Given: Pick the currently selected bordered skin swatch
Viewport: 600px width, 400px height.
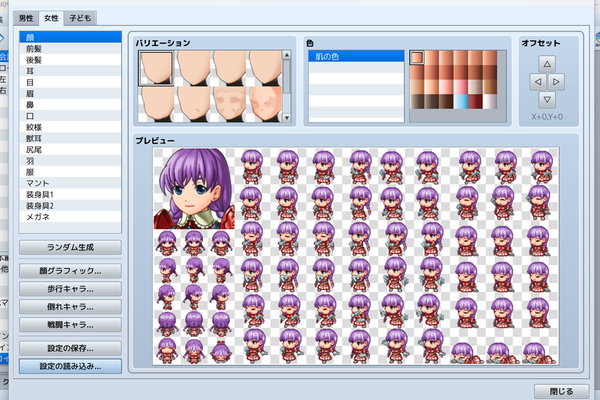Looking at the screenshot, I should [x=417, y=58].
